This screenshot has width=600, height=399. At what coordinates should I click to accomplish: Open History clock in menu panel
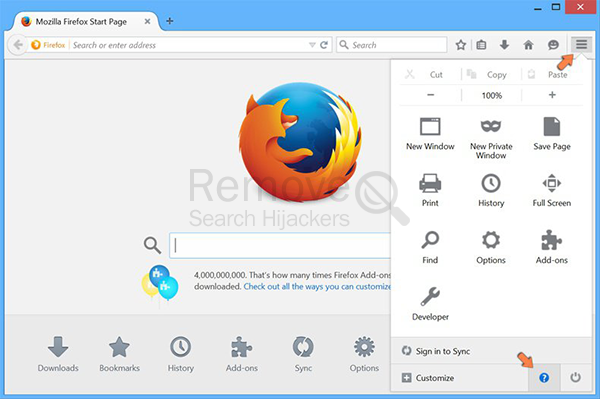(x=491, y=190)
